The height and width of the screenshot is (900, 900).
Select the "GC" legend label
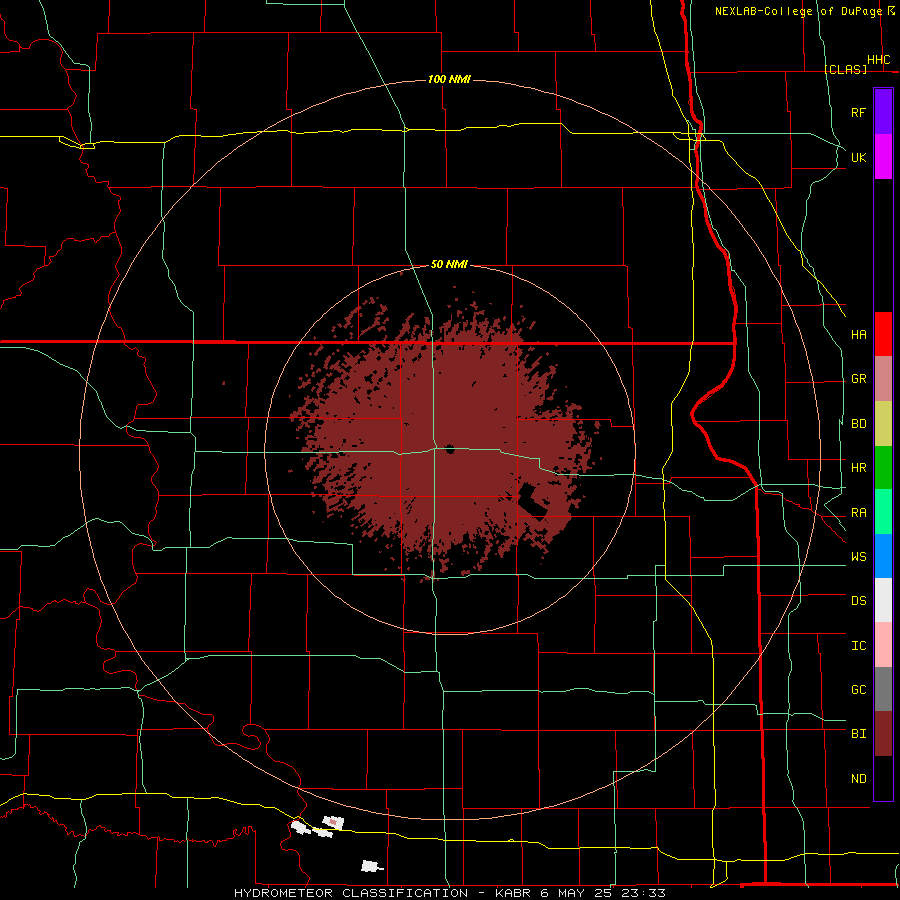click(x=859, y=689)
